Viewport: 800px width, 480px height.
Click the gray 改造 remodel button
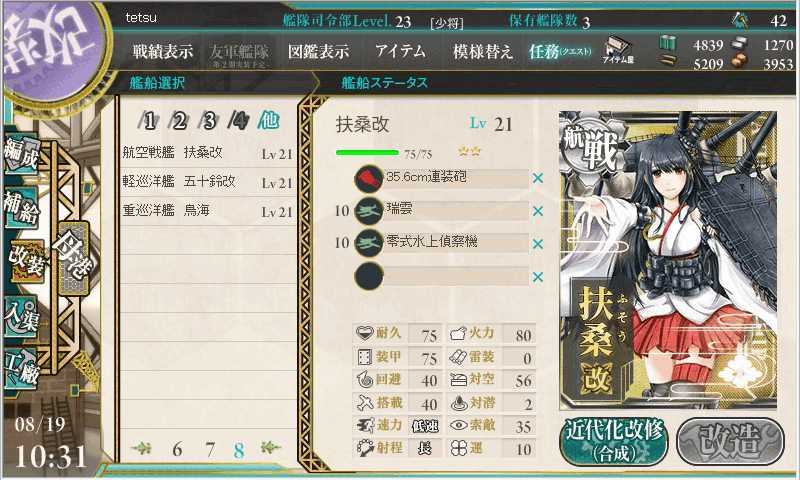tap(730, 441)
